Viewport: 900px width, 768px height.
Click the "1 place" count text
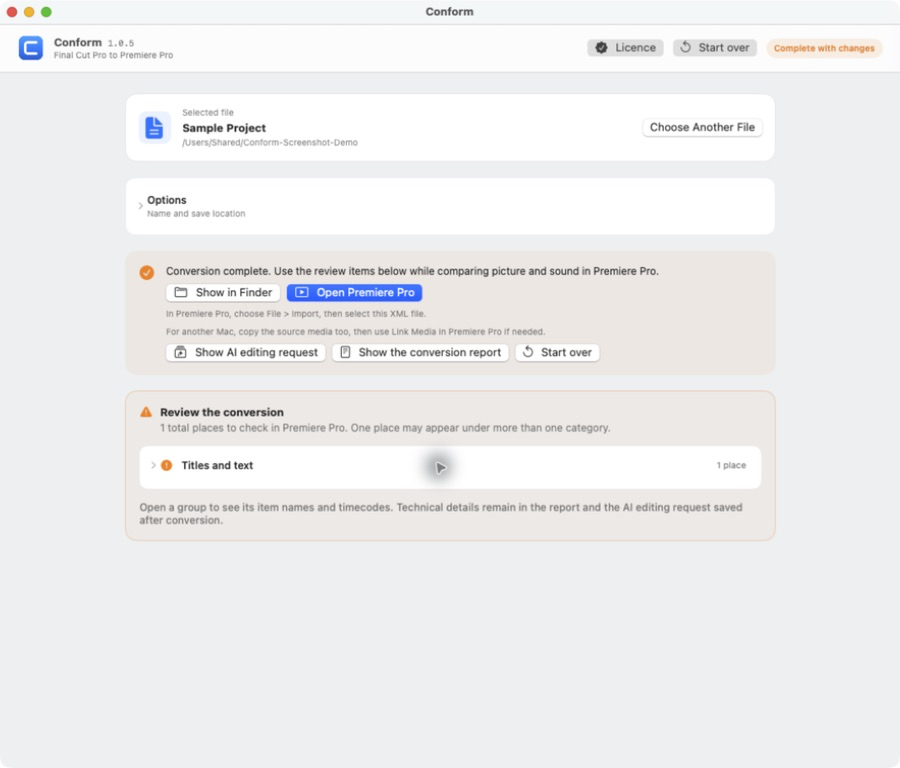coord(731,466)
